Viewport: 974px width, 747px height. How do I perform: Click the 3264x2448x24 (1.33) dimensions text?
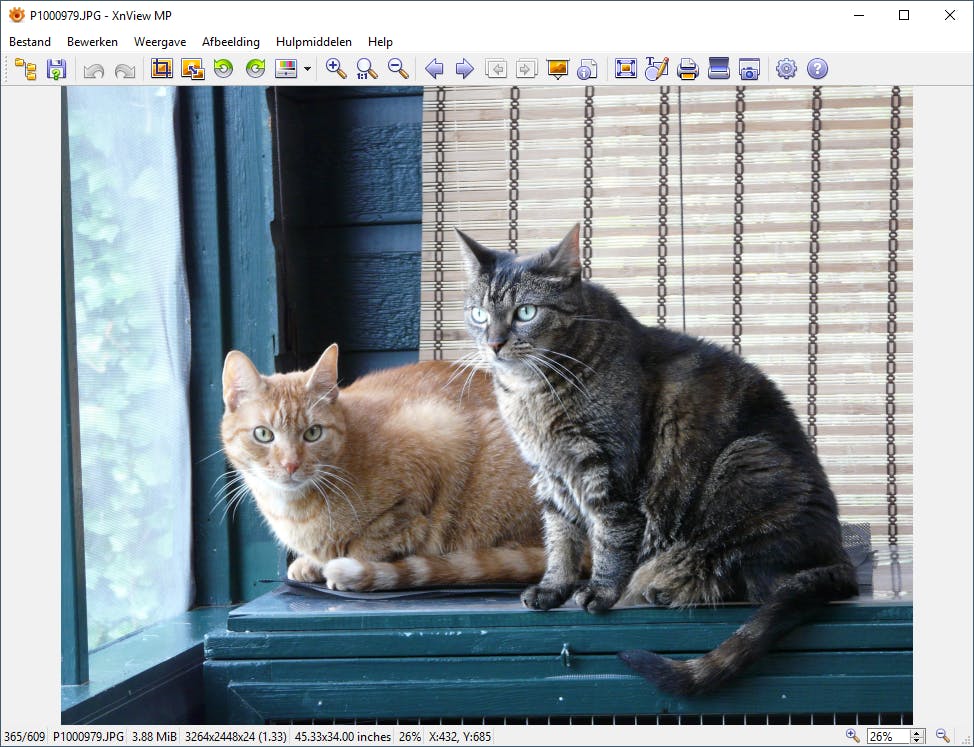coord(235,736)
